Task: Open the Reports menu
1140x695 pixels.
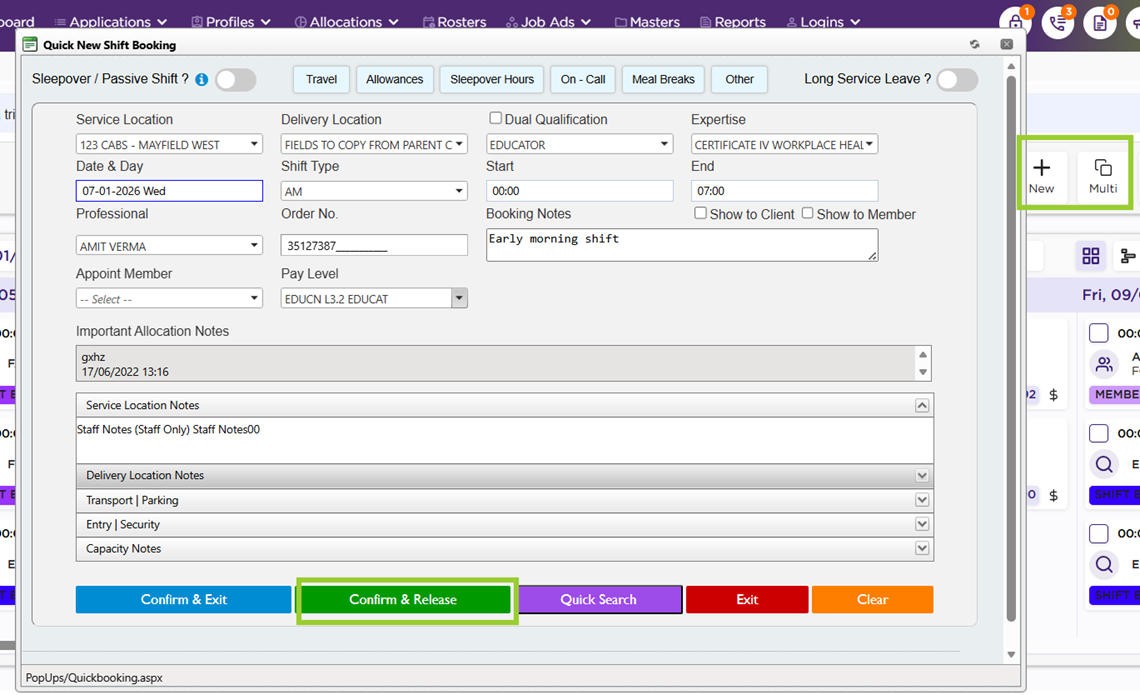Action: (x=734, y=22)
